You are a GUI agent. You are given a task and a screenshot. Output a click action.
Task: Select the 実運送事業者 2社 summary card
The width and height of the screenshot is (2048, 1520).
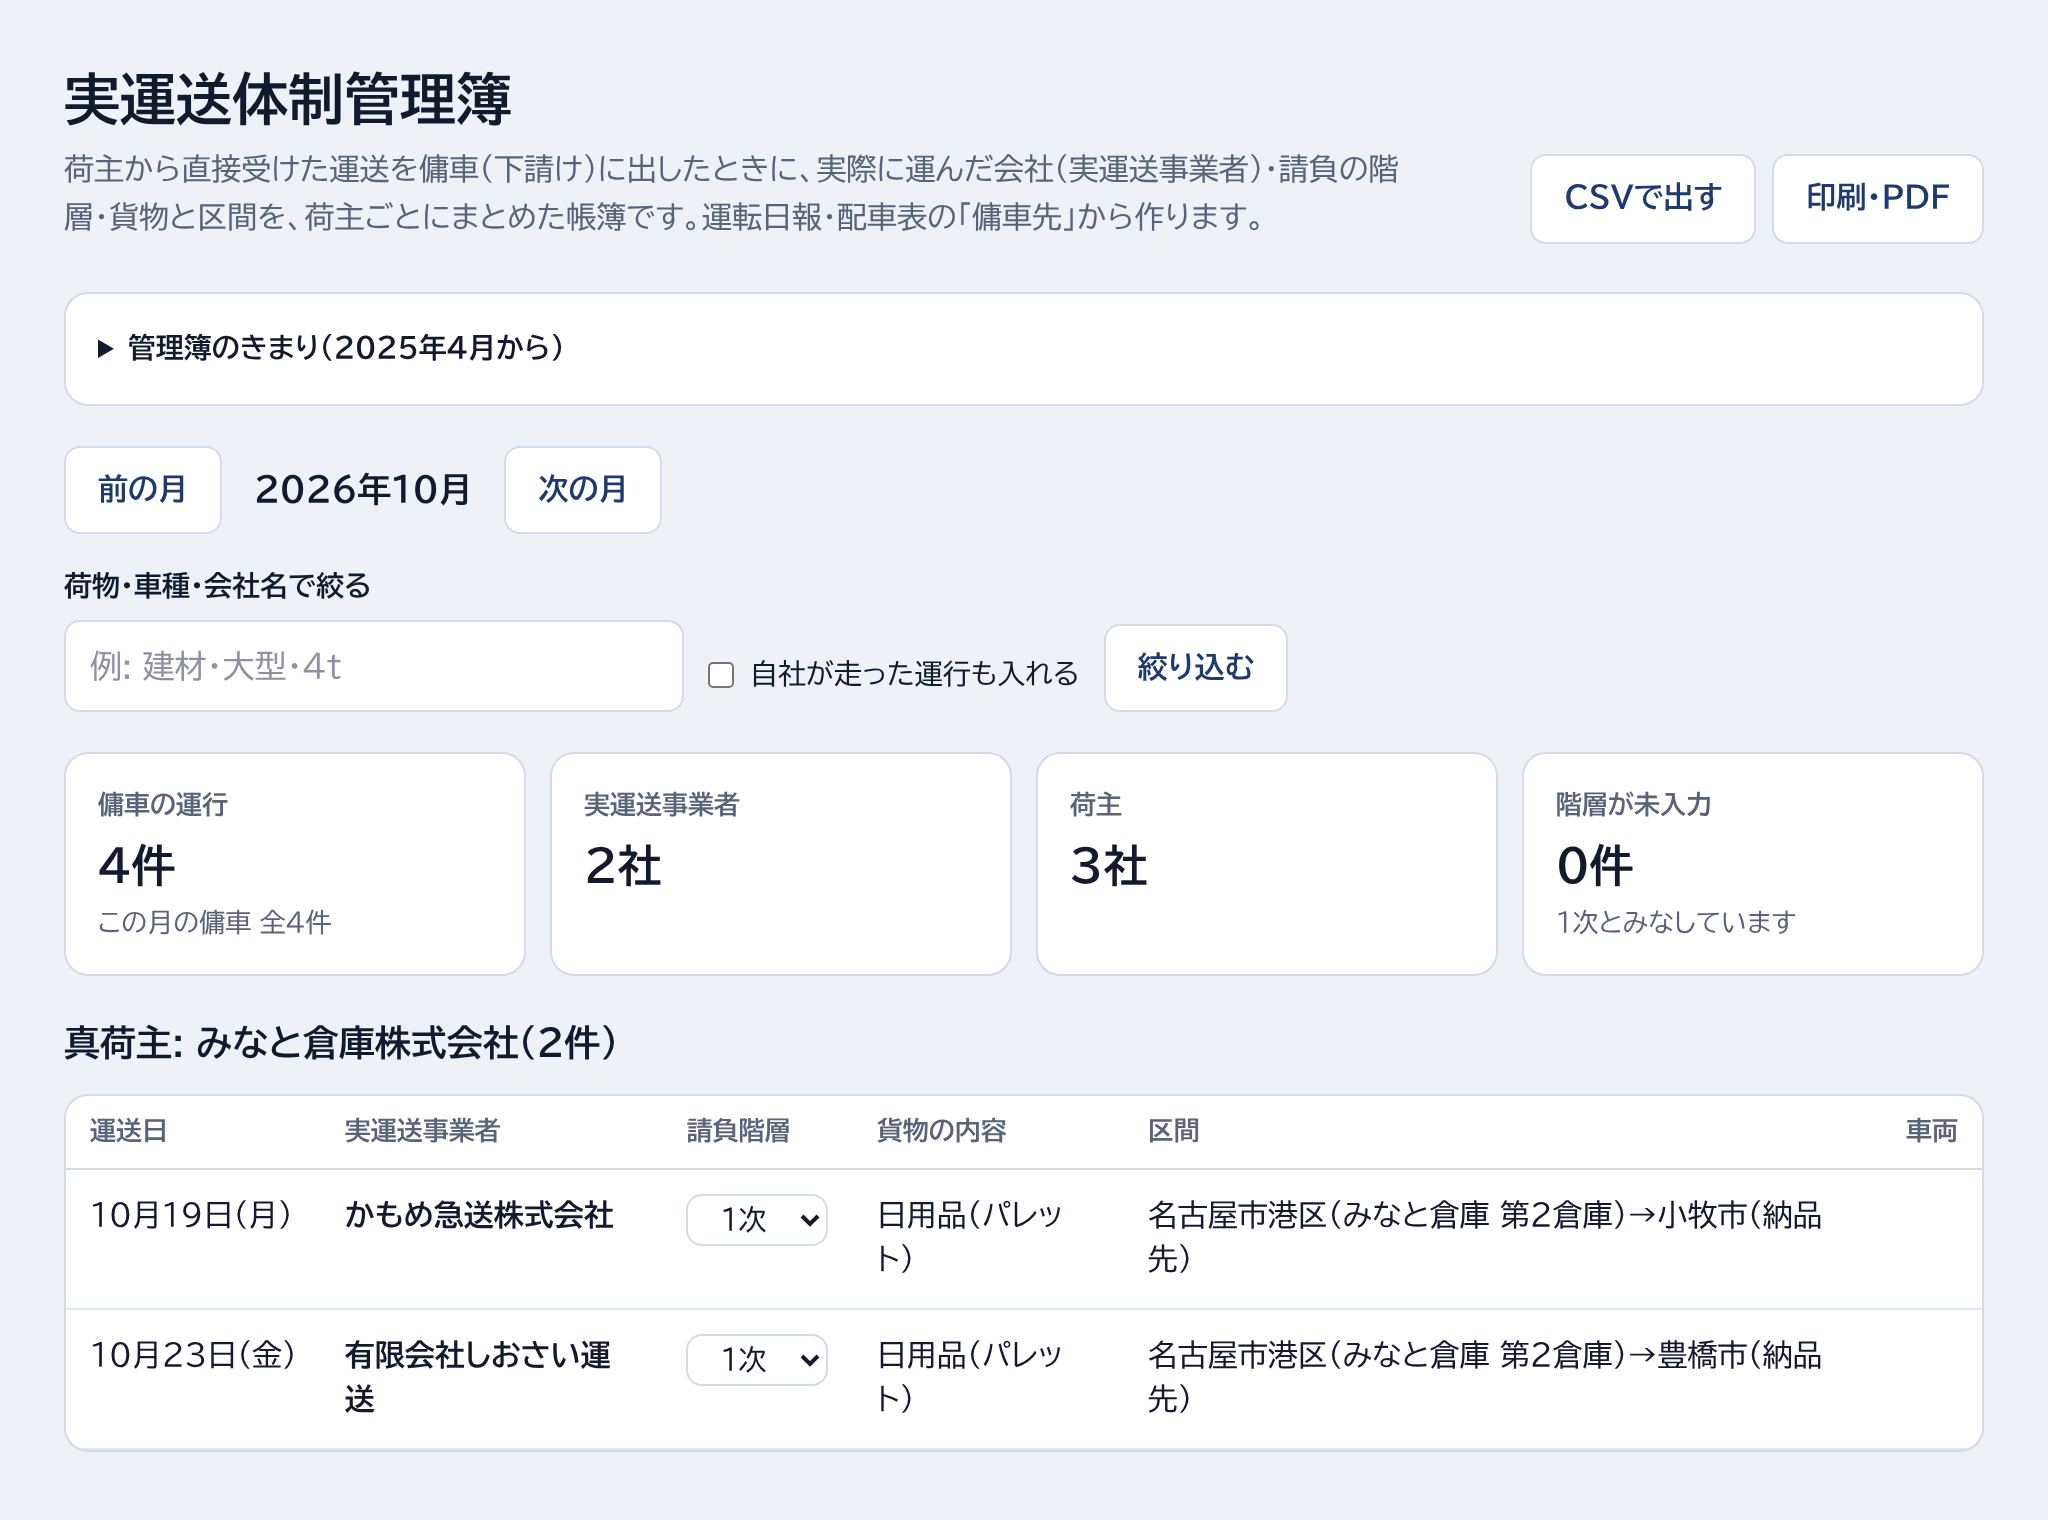coord(781,864)
